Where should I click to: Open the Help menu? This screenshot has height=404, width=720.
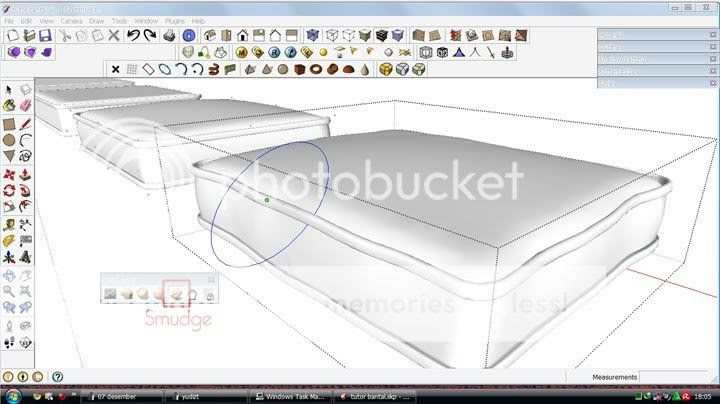point(198,21)
